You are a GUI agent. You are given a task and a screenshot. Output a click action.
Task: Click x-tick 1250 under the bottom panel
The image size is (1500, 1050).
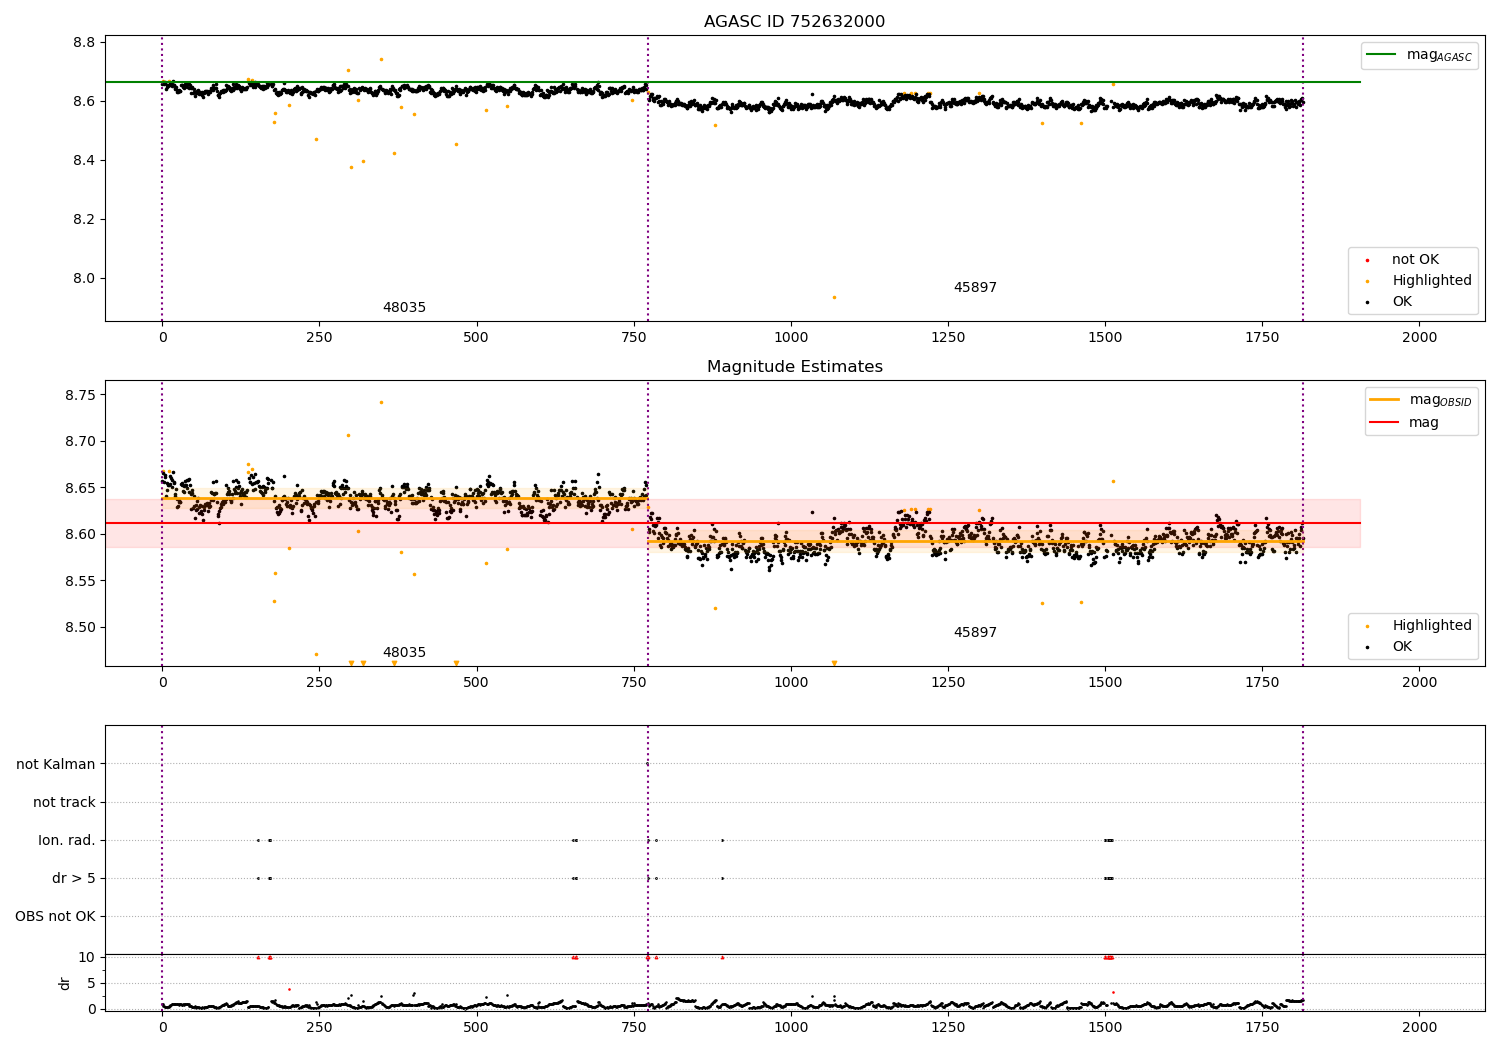948,1027
